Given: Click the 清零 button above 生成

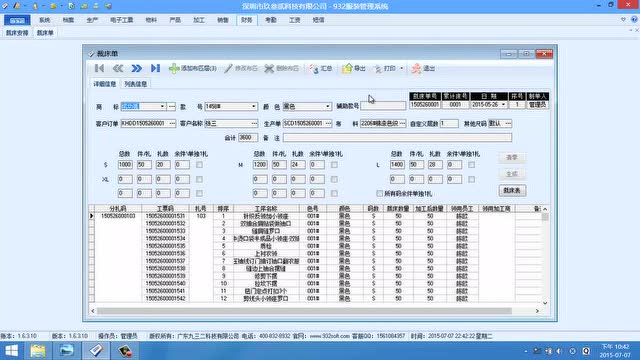Looking at the screenshot, I should point(512,158).
